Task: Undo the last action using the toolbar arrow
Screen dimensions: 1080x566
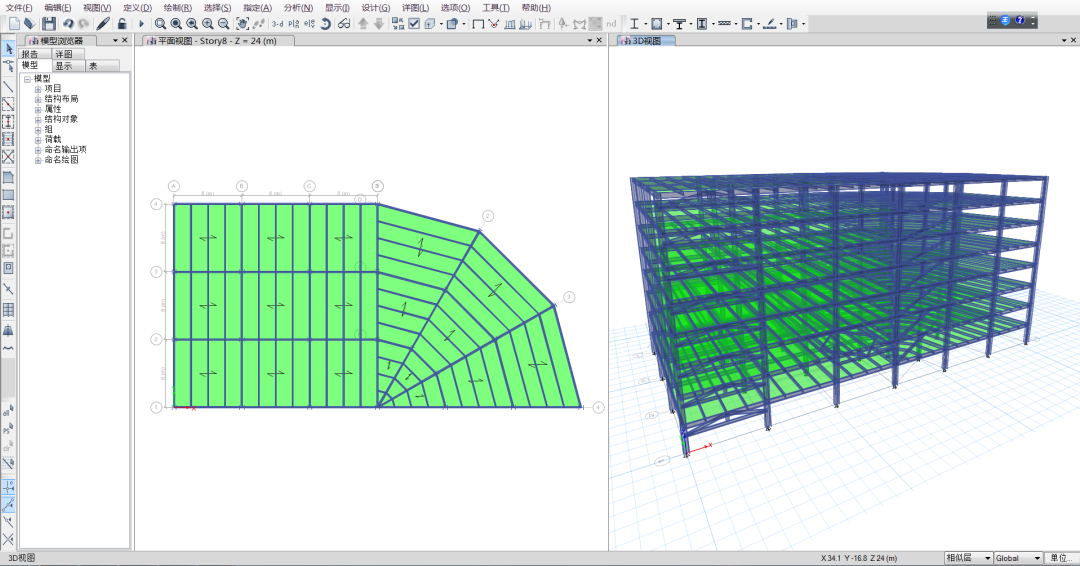Action: [68, 23]
